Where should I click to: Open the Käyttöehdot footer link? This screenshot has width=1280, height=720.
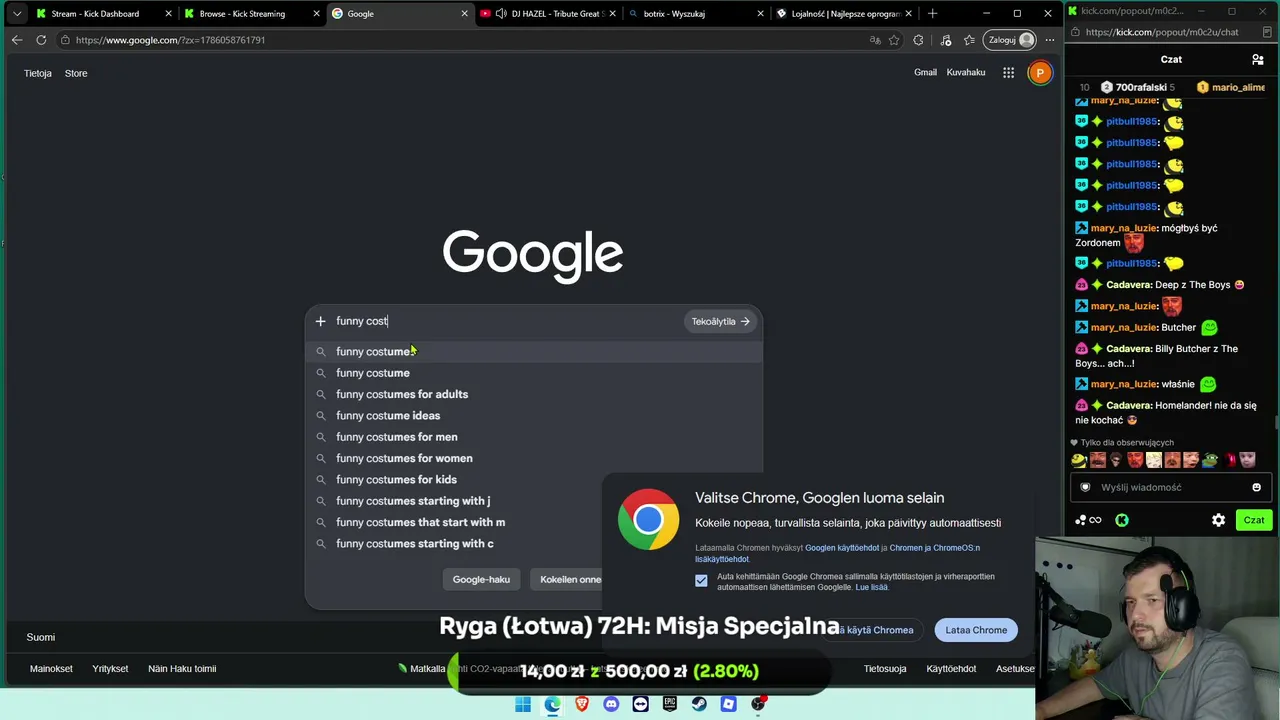951,669
